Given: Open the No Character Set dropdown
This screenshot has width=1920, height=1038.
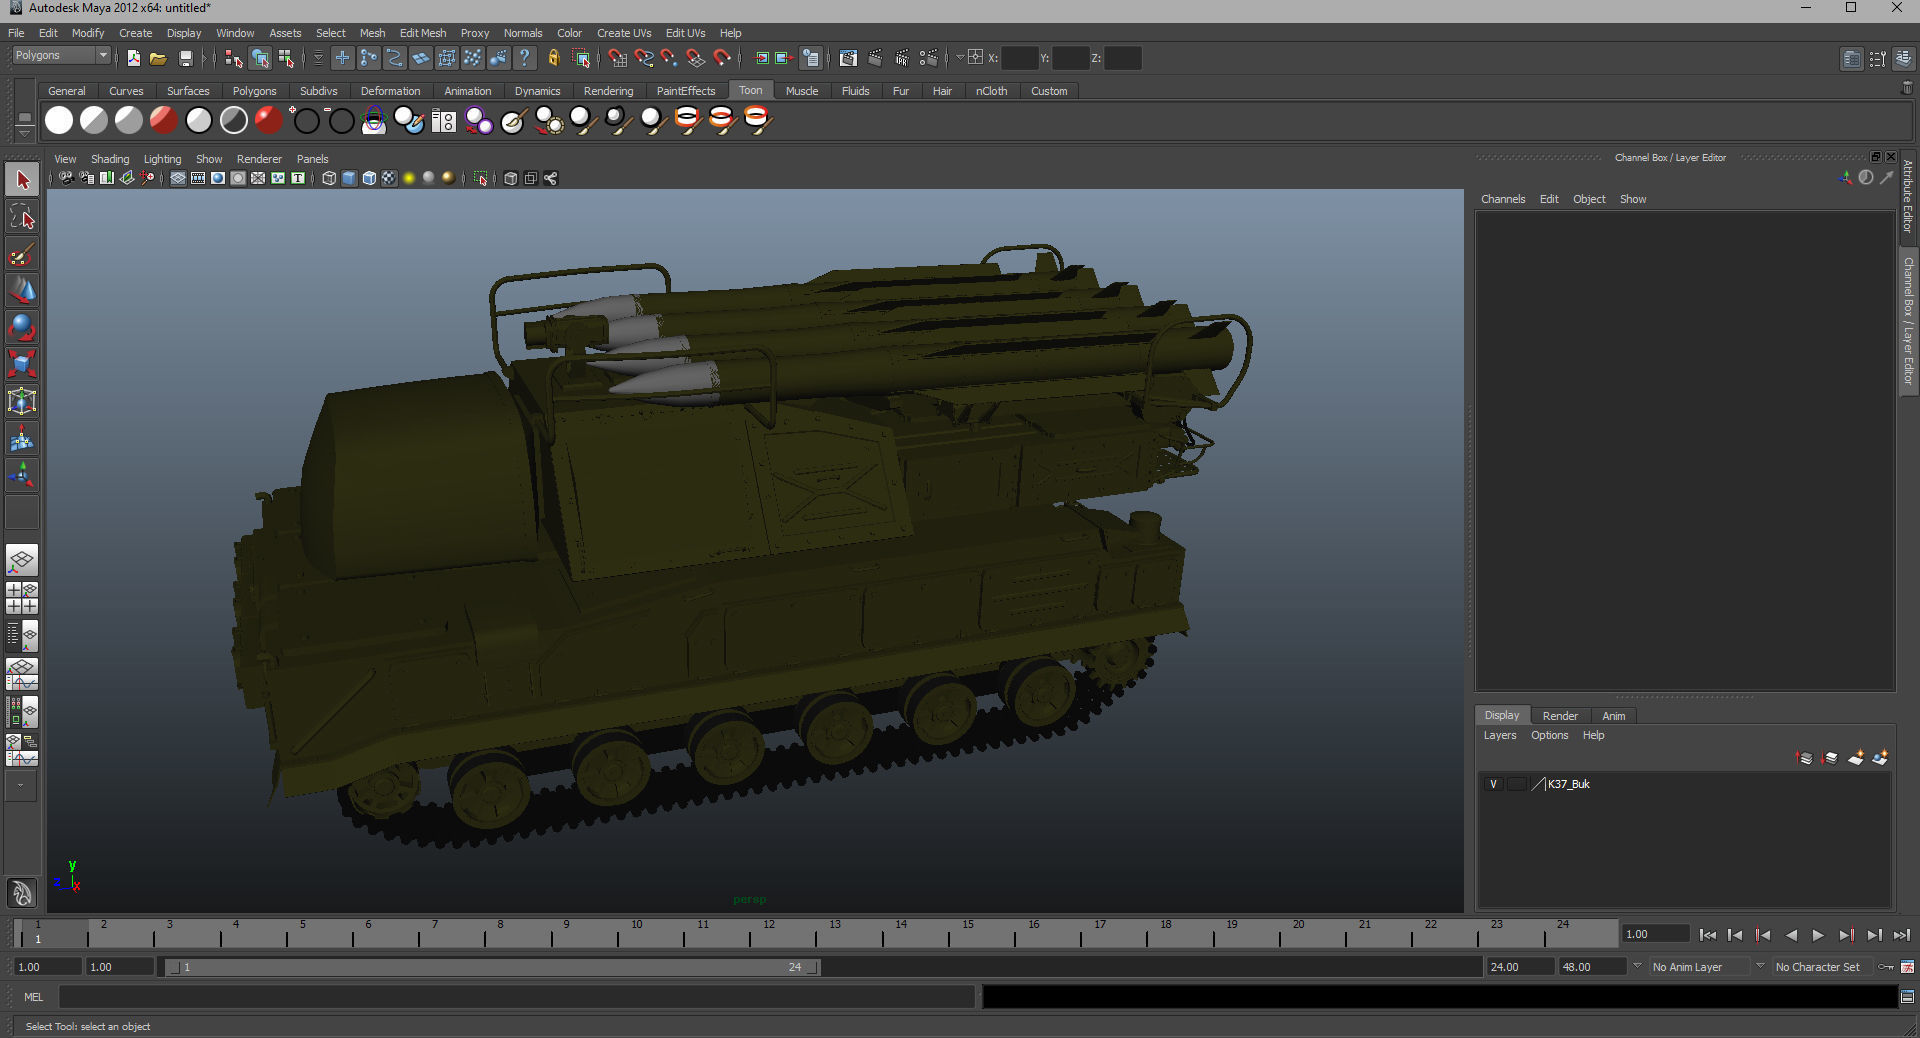Looking at the screenshot, I should (x=1760, y=966).
